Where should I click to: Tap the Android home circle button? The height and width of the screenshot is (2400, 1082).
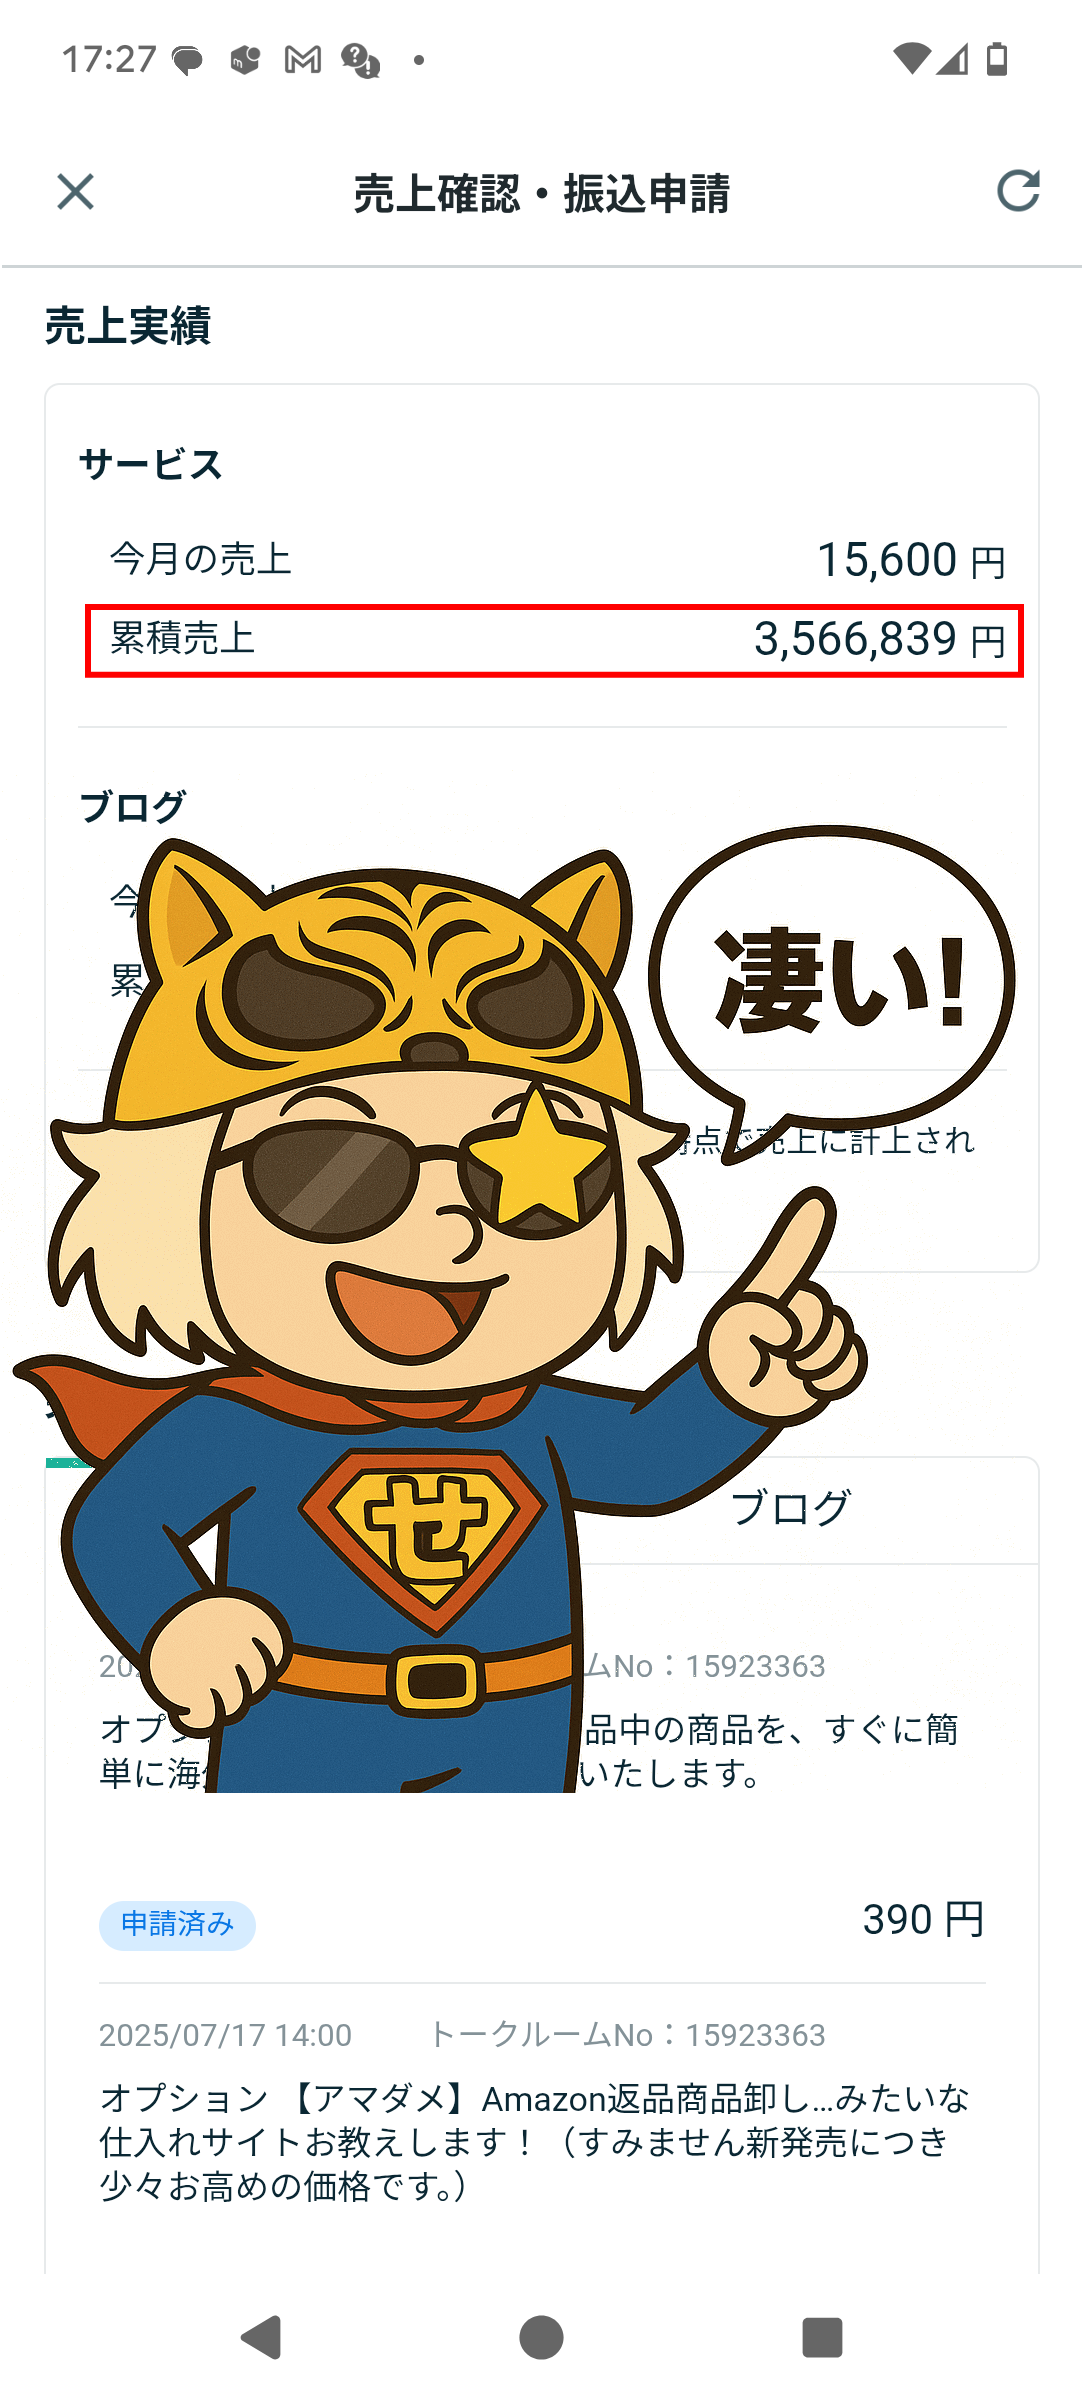[x=541, y=2338]
